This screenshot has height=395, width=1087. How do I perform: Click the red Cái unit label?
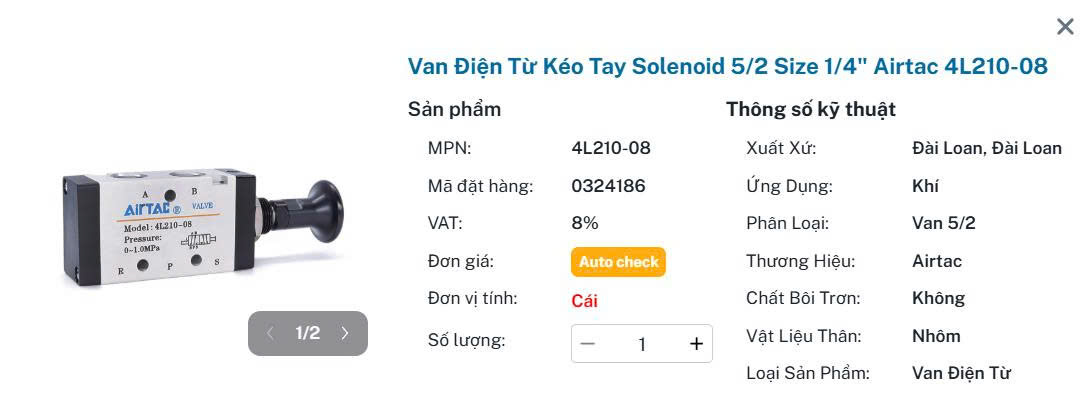584,301
